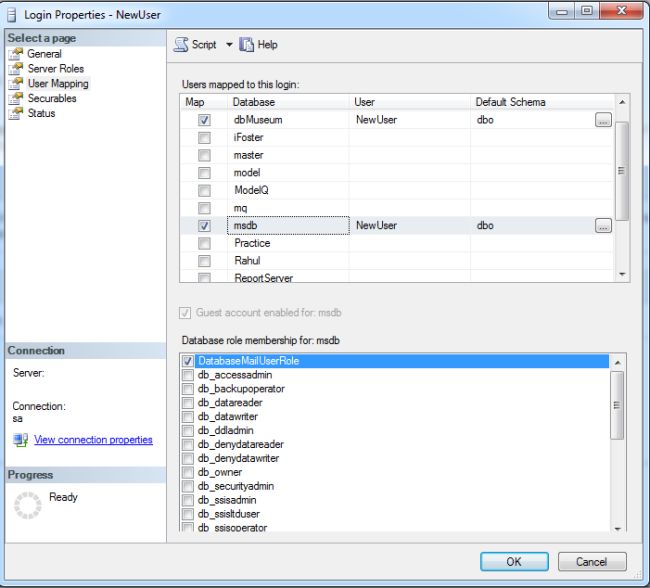
Task: Click the dbo schema cell for dbMuseum
Action: (x=533, y=120)
